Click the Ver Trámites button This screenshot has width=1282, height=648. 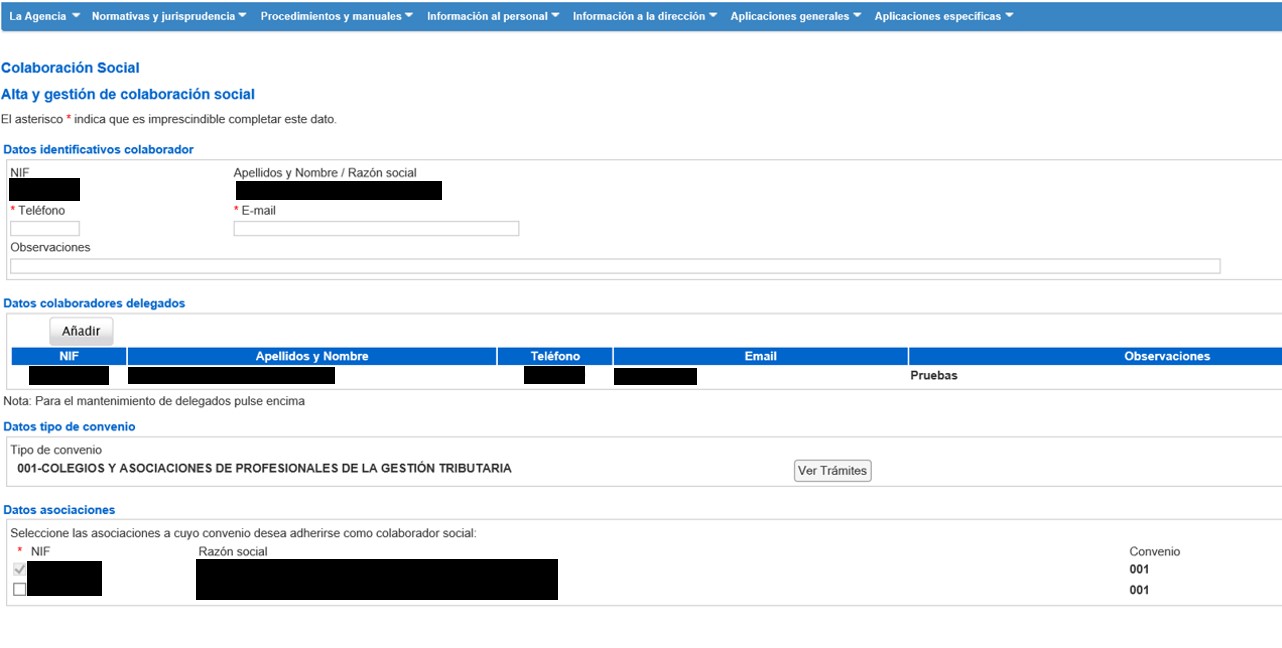click(x=832, y=471)
